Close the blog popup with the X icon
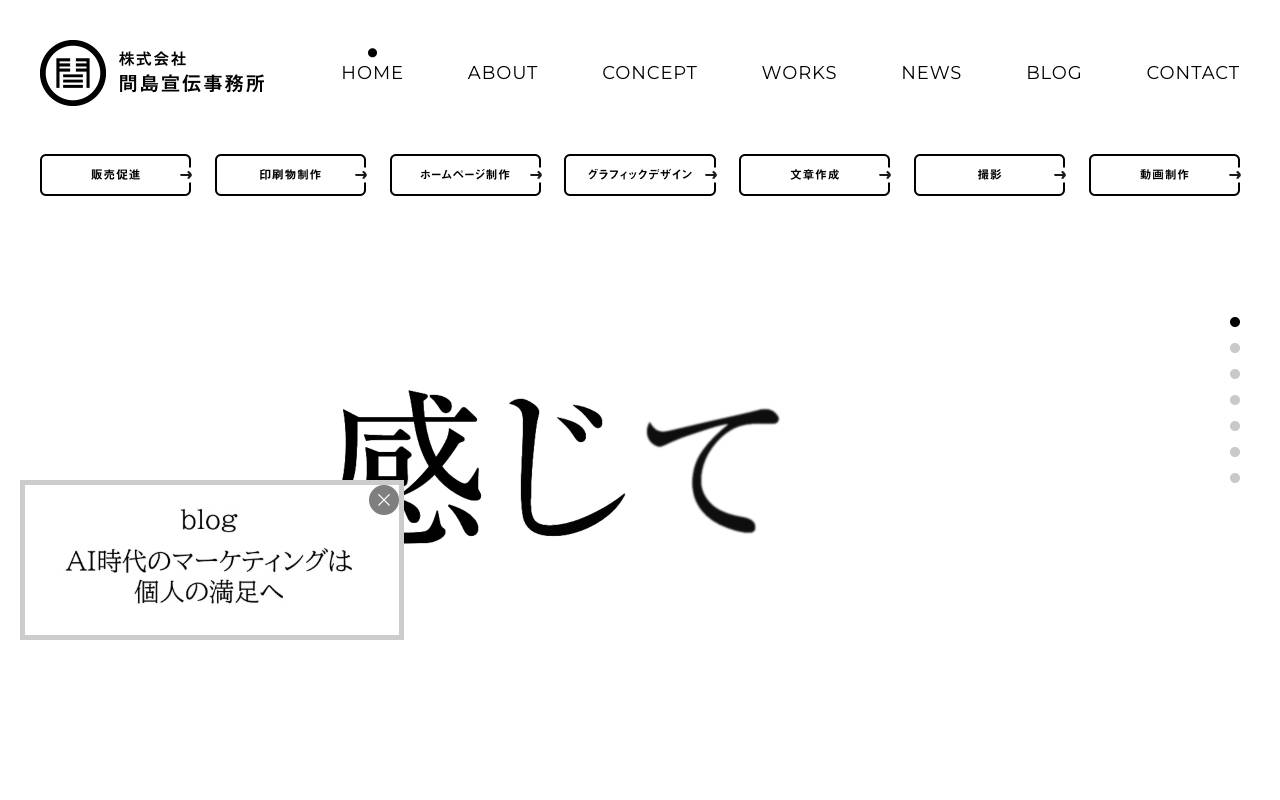 coord(384,500)
